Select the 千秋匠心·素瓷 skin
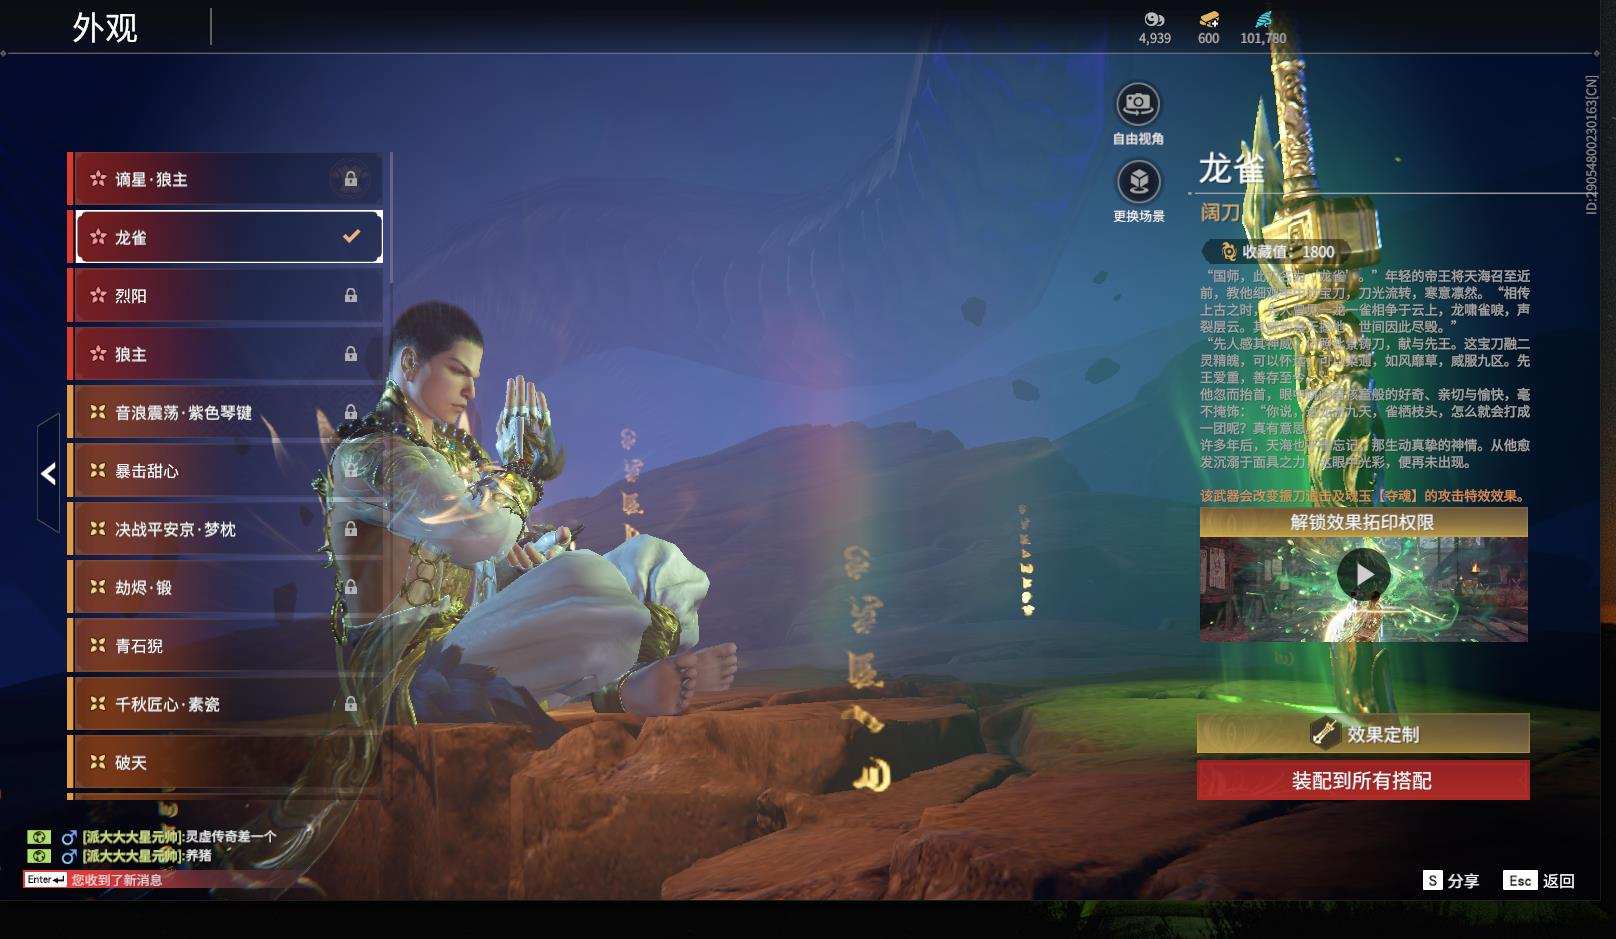Image resolution: width=1616 pixels, height=939 pixels. [225, 704]
